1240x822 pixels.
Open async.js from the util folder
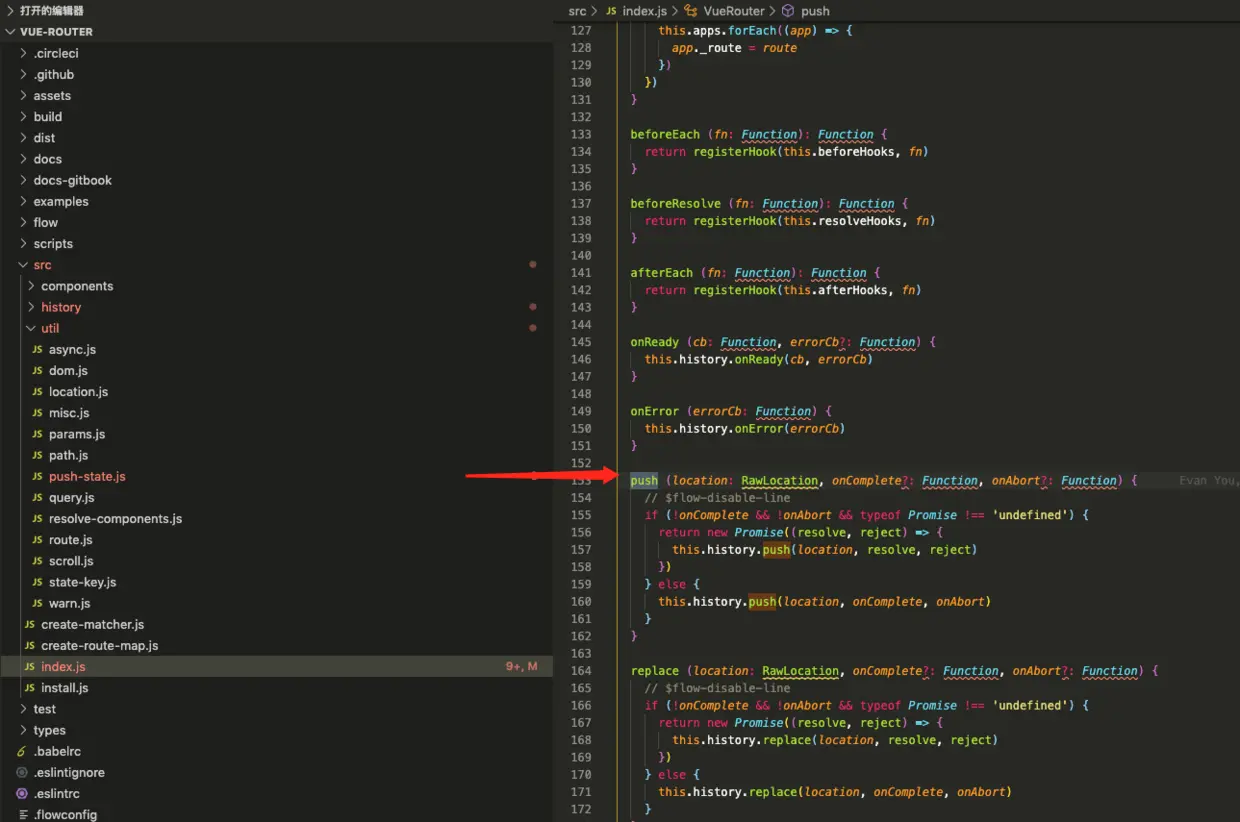pyautogui.click(x=72, y=350)
